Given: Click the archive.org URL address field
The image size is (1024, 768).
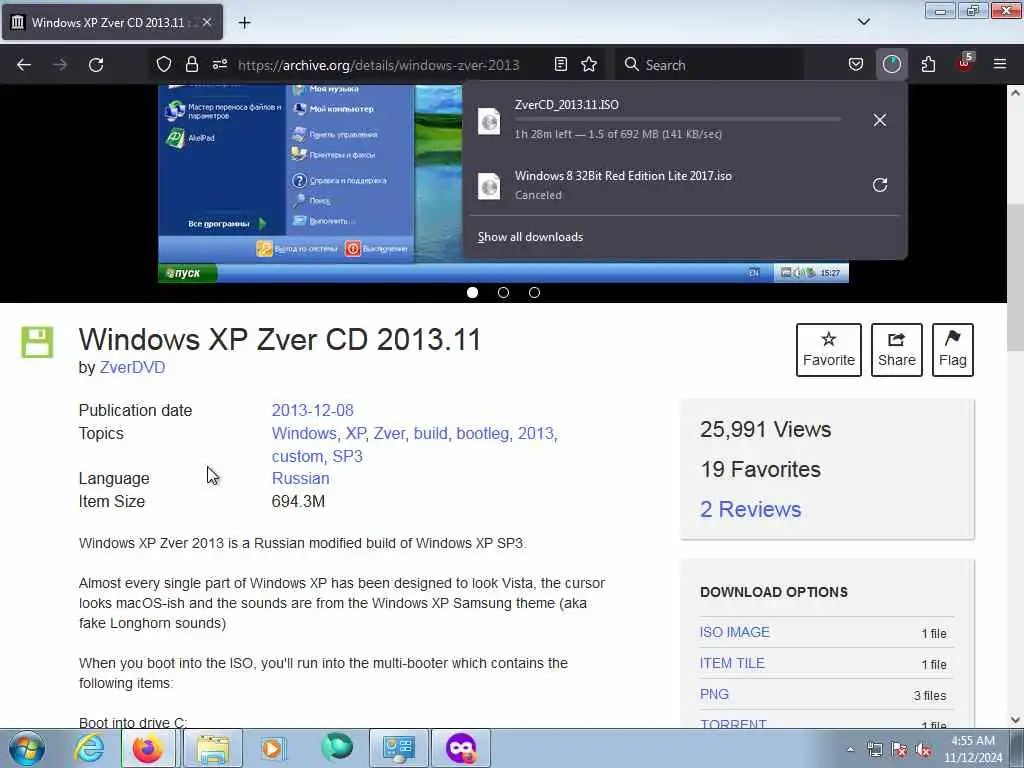Looking at the screenshot, I should point(379,65).
